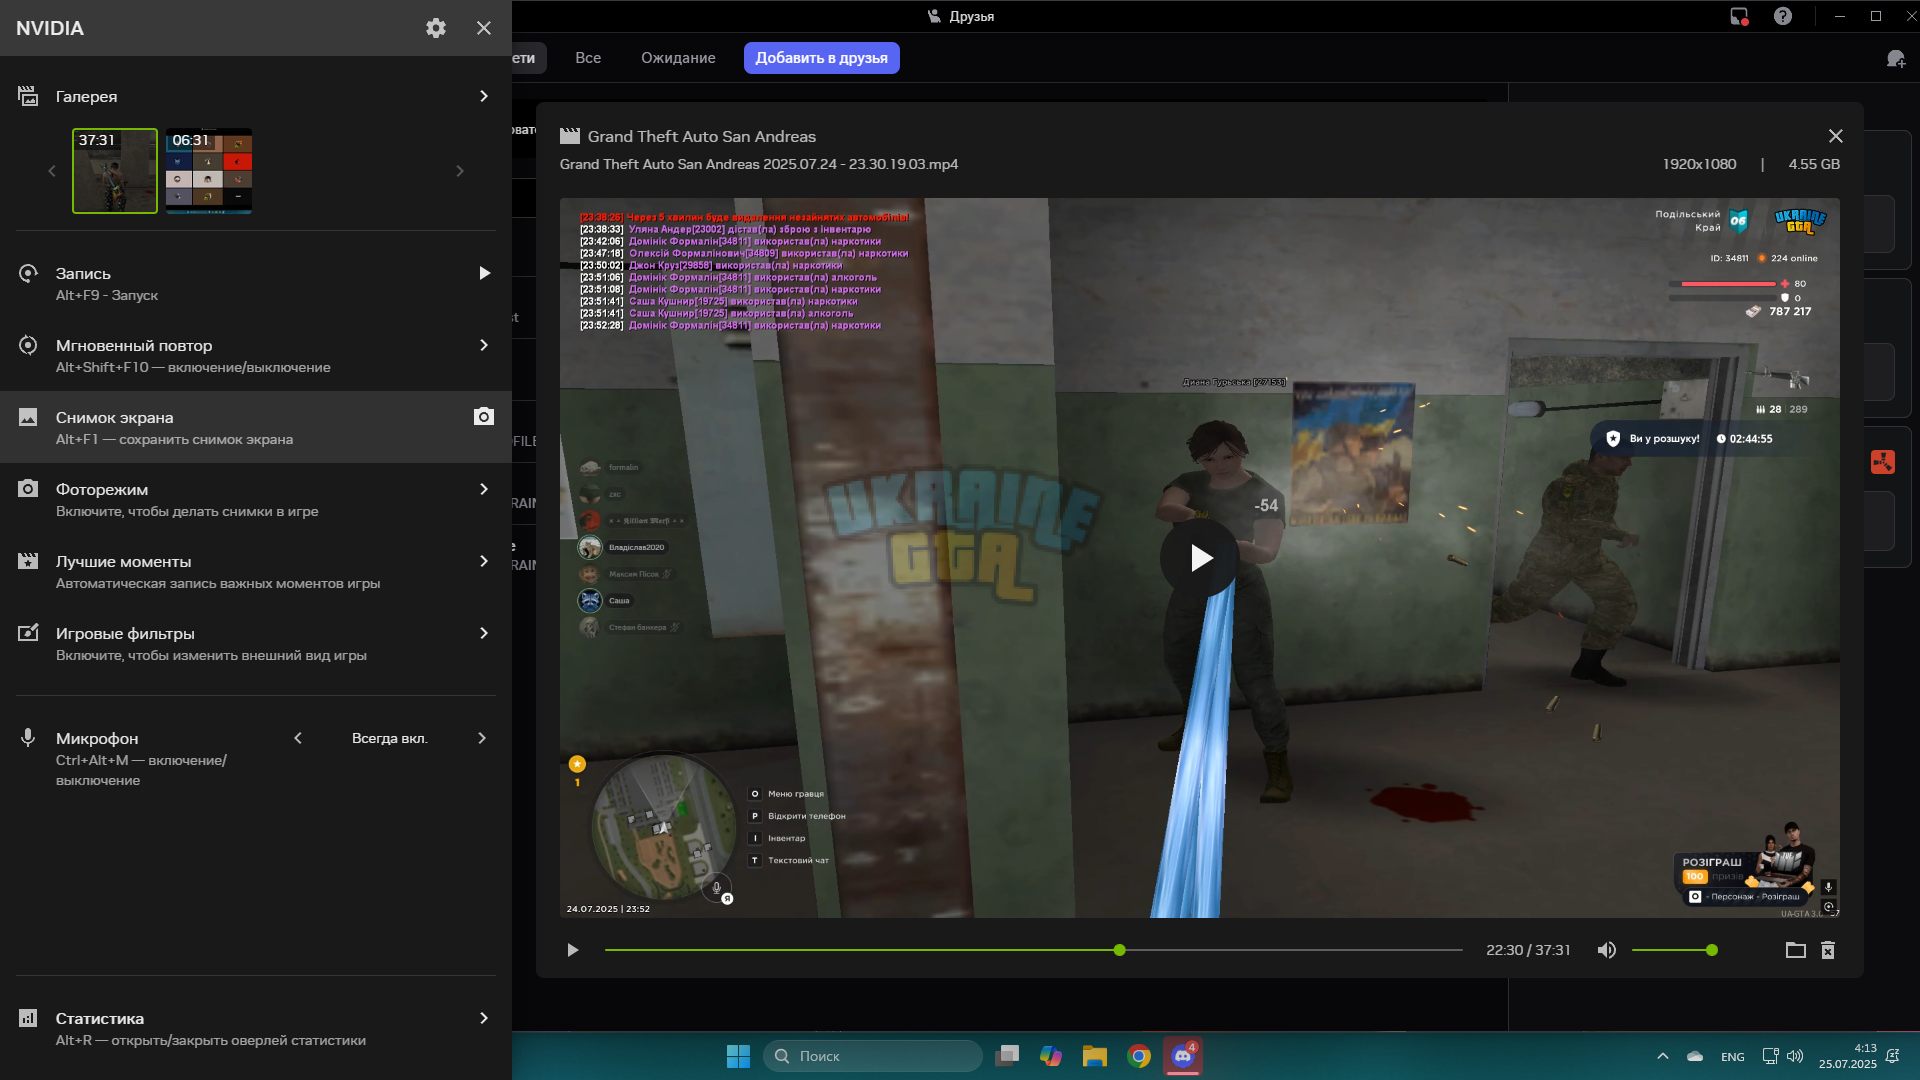Switch microphone mode to next option

pos(482,738)
